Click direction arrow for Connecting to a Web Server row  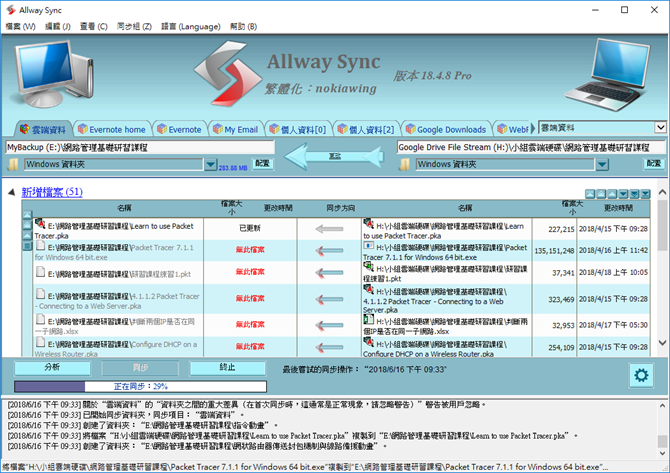(329, 299)
